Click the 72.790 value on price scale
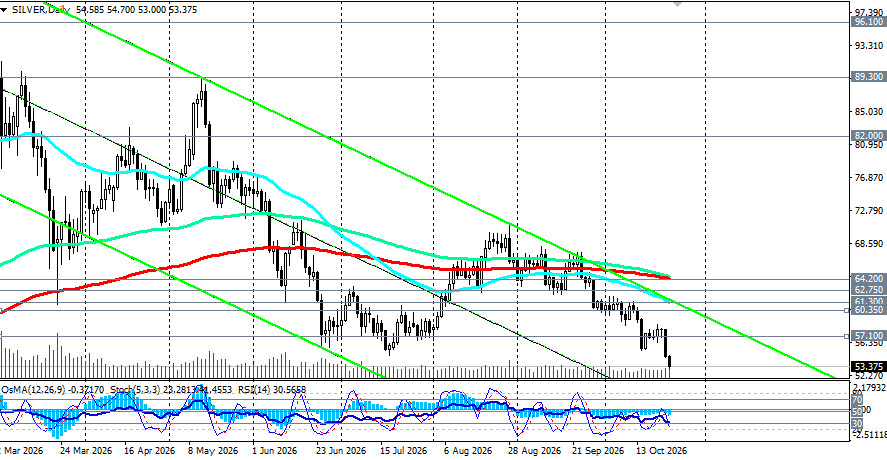This screenshot has height=460, width=887. (x=868, y=210)
